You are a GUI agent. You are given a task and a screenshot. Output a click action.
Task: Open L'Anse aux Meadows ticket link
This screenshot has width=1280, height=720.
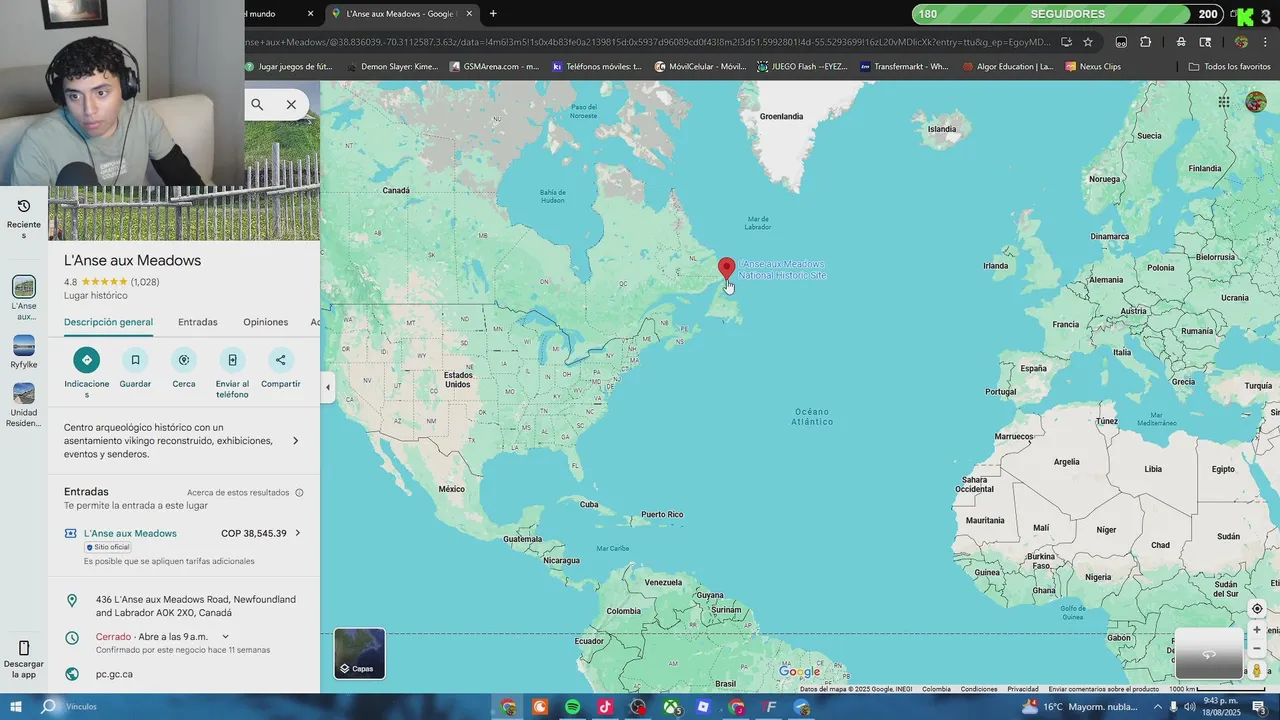click(x=130, y=533)
